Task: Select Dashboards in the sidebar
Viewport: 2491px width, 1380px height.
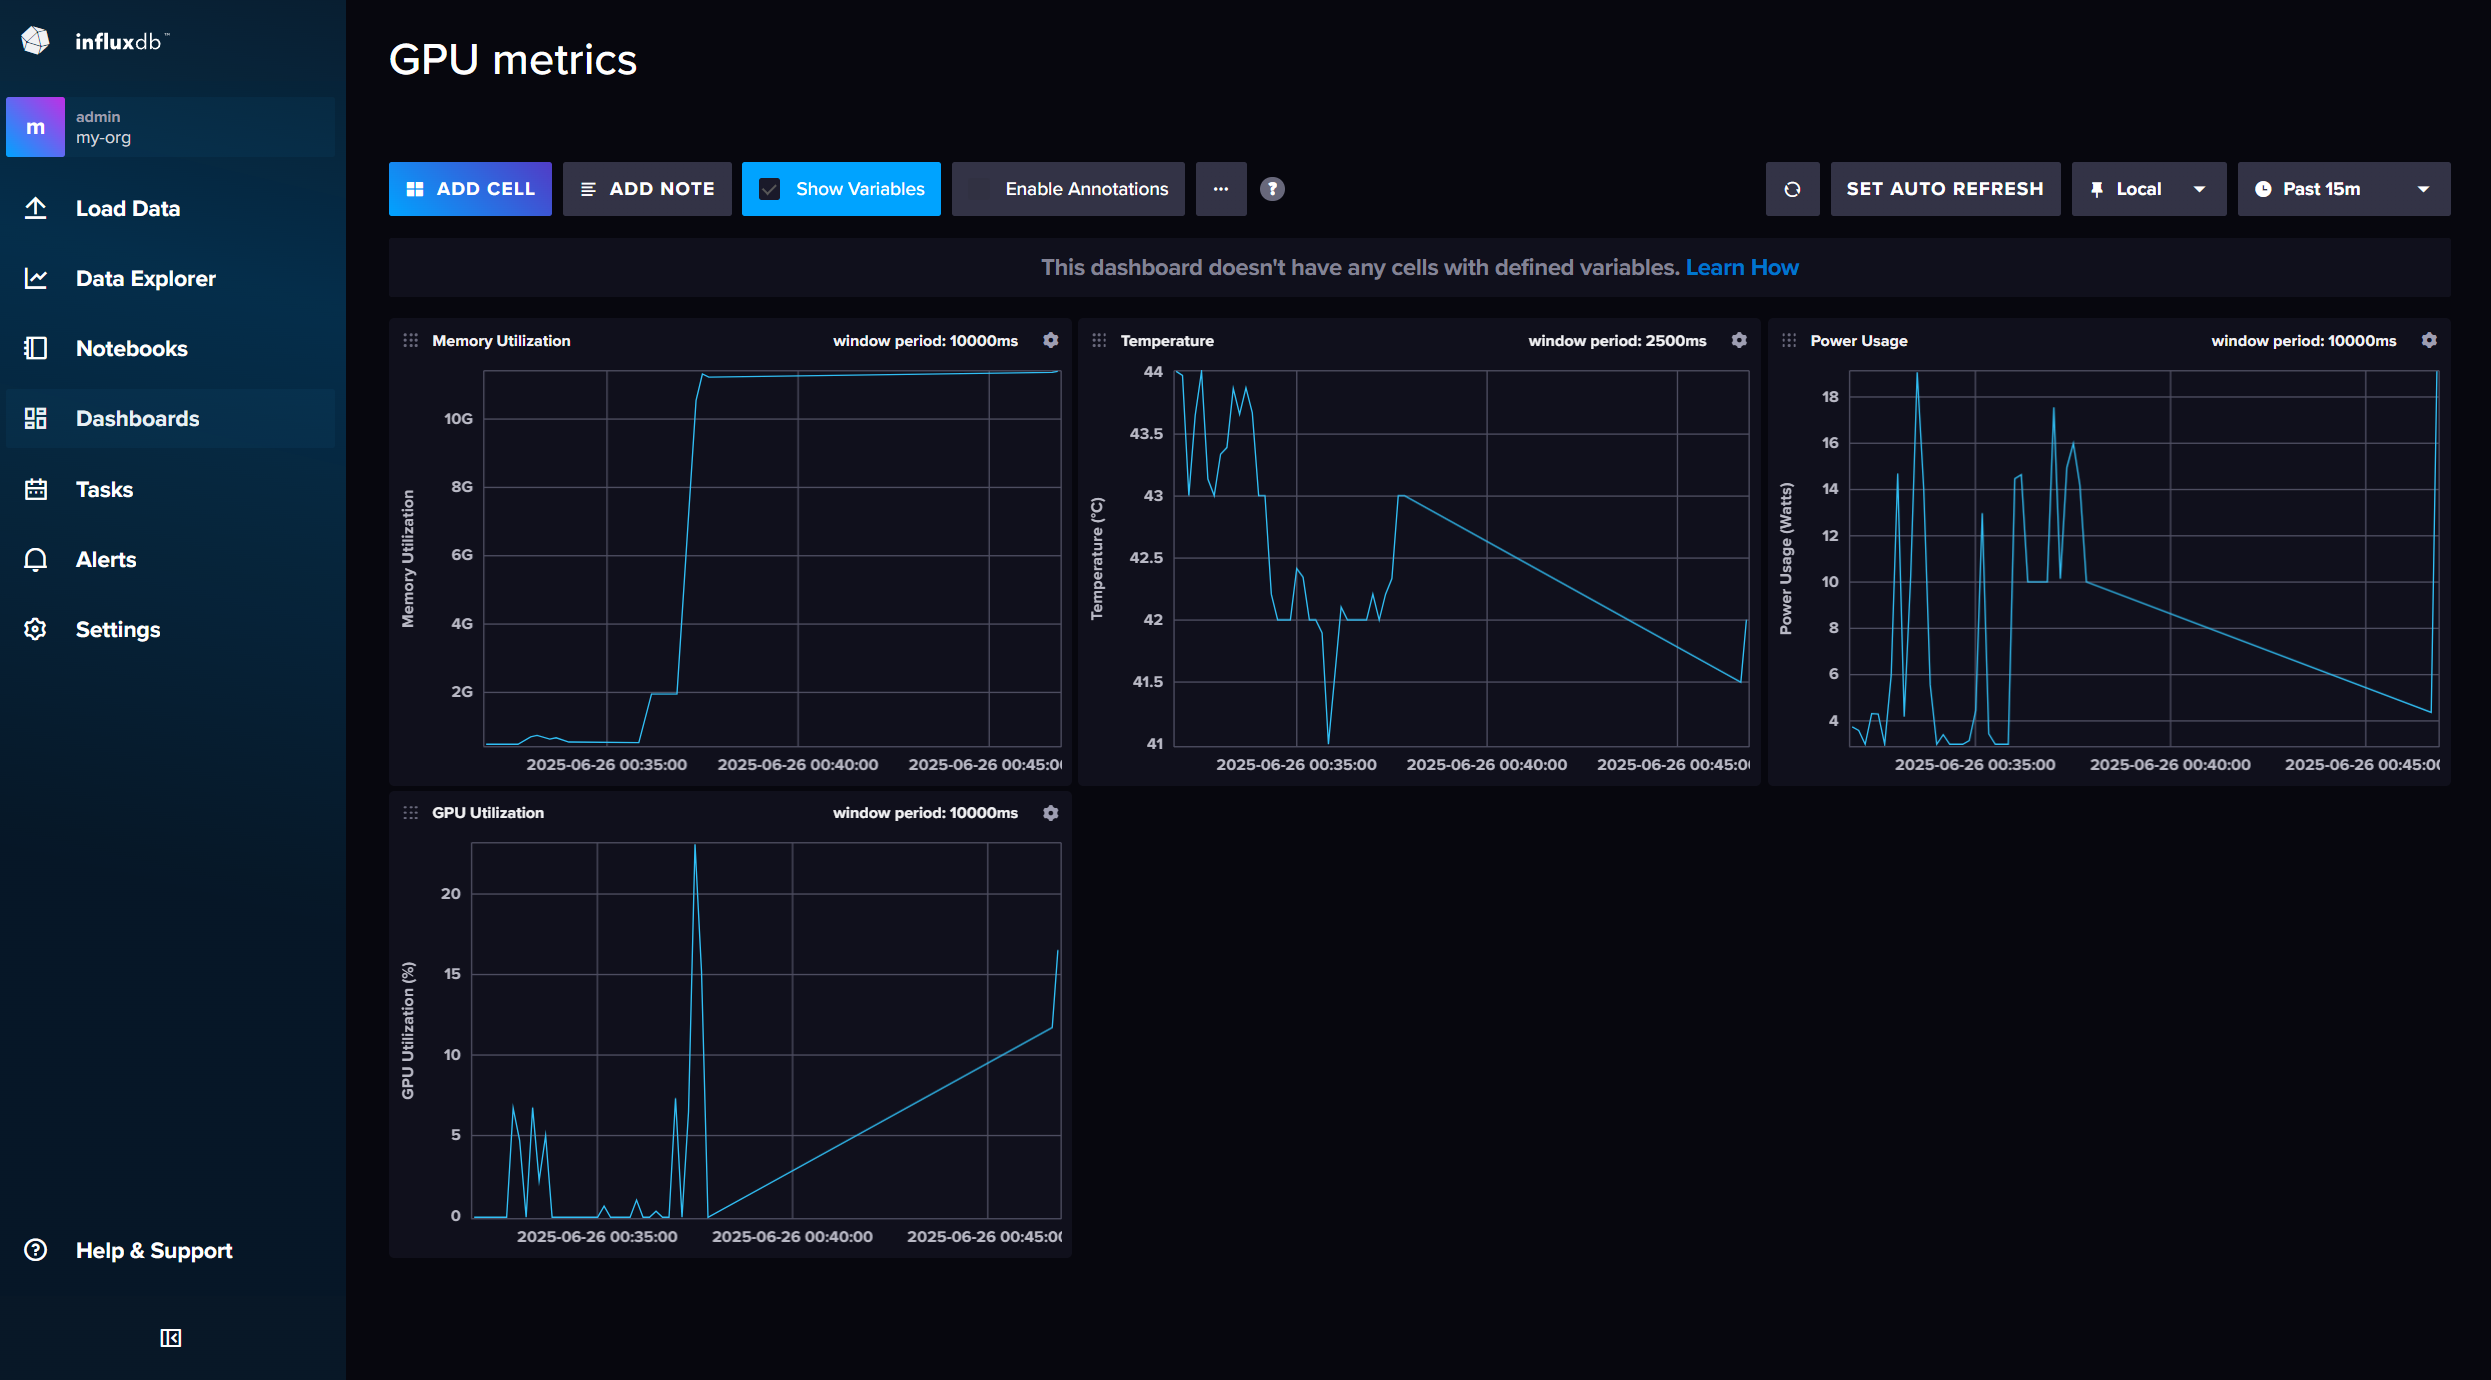Action: point(170,418)
